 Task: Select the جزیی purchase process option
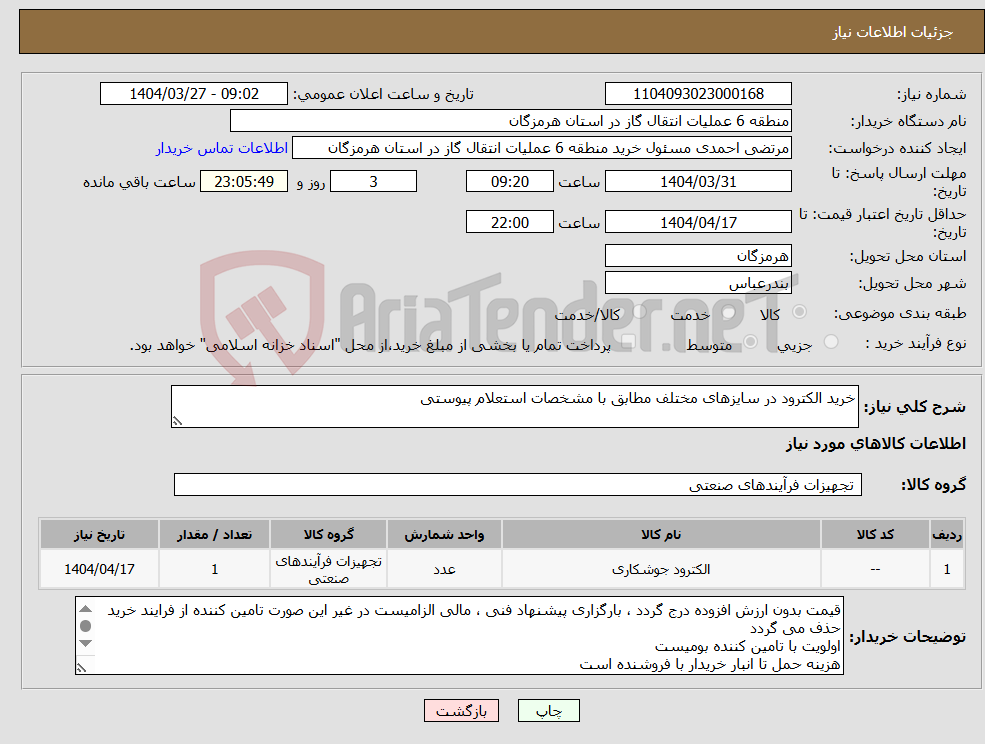[832, 341]
